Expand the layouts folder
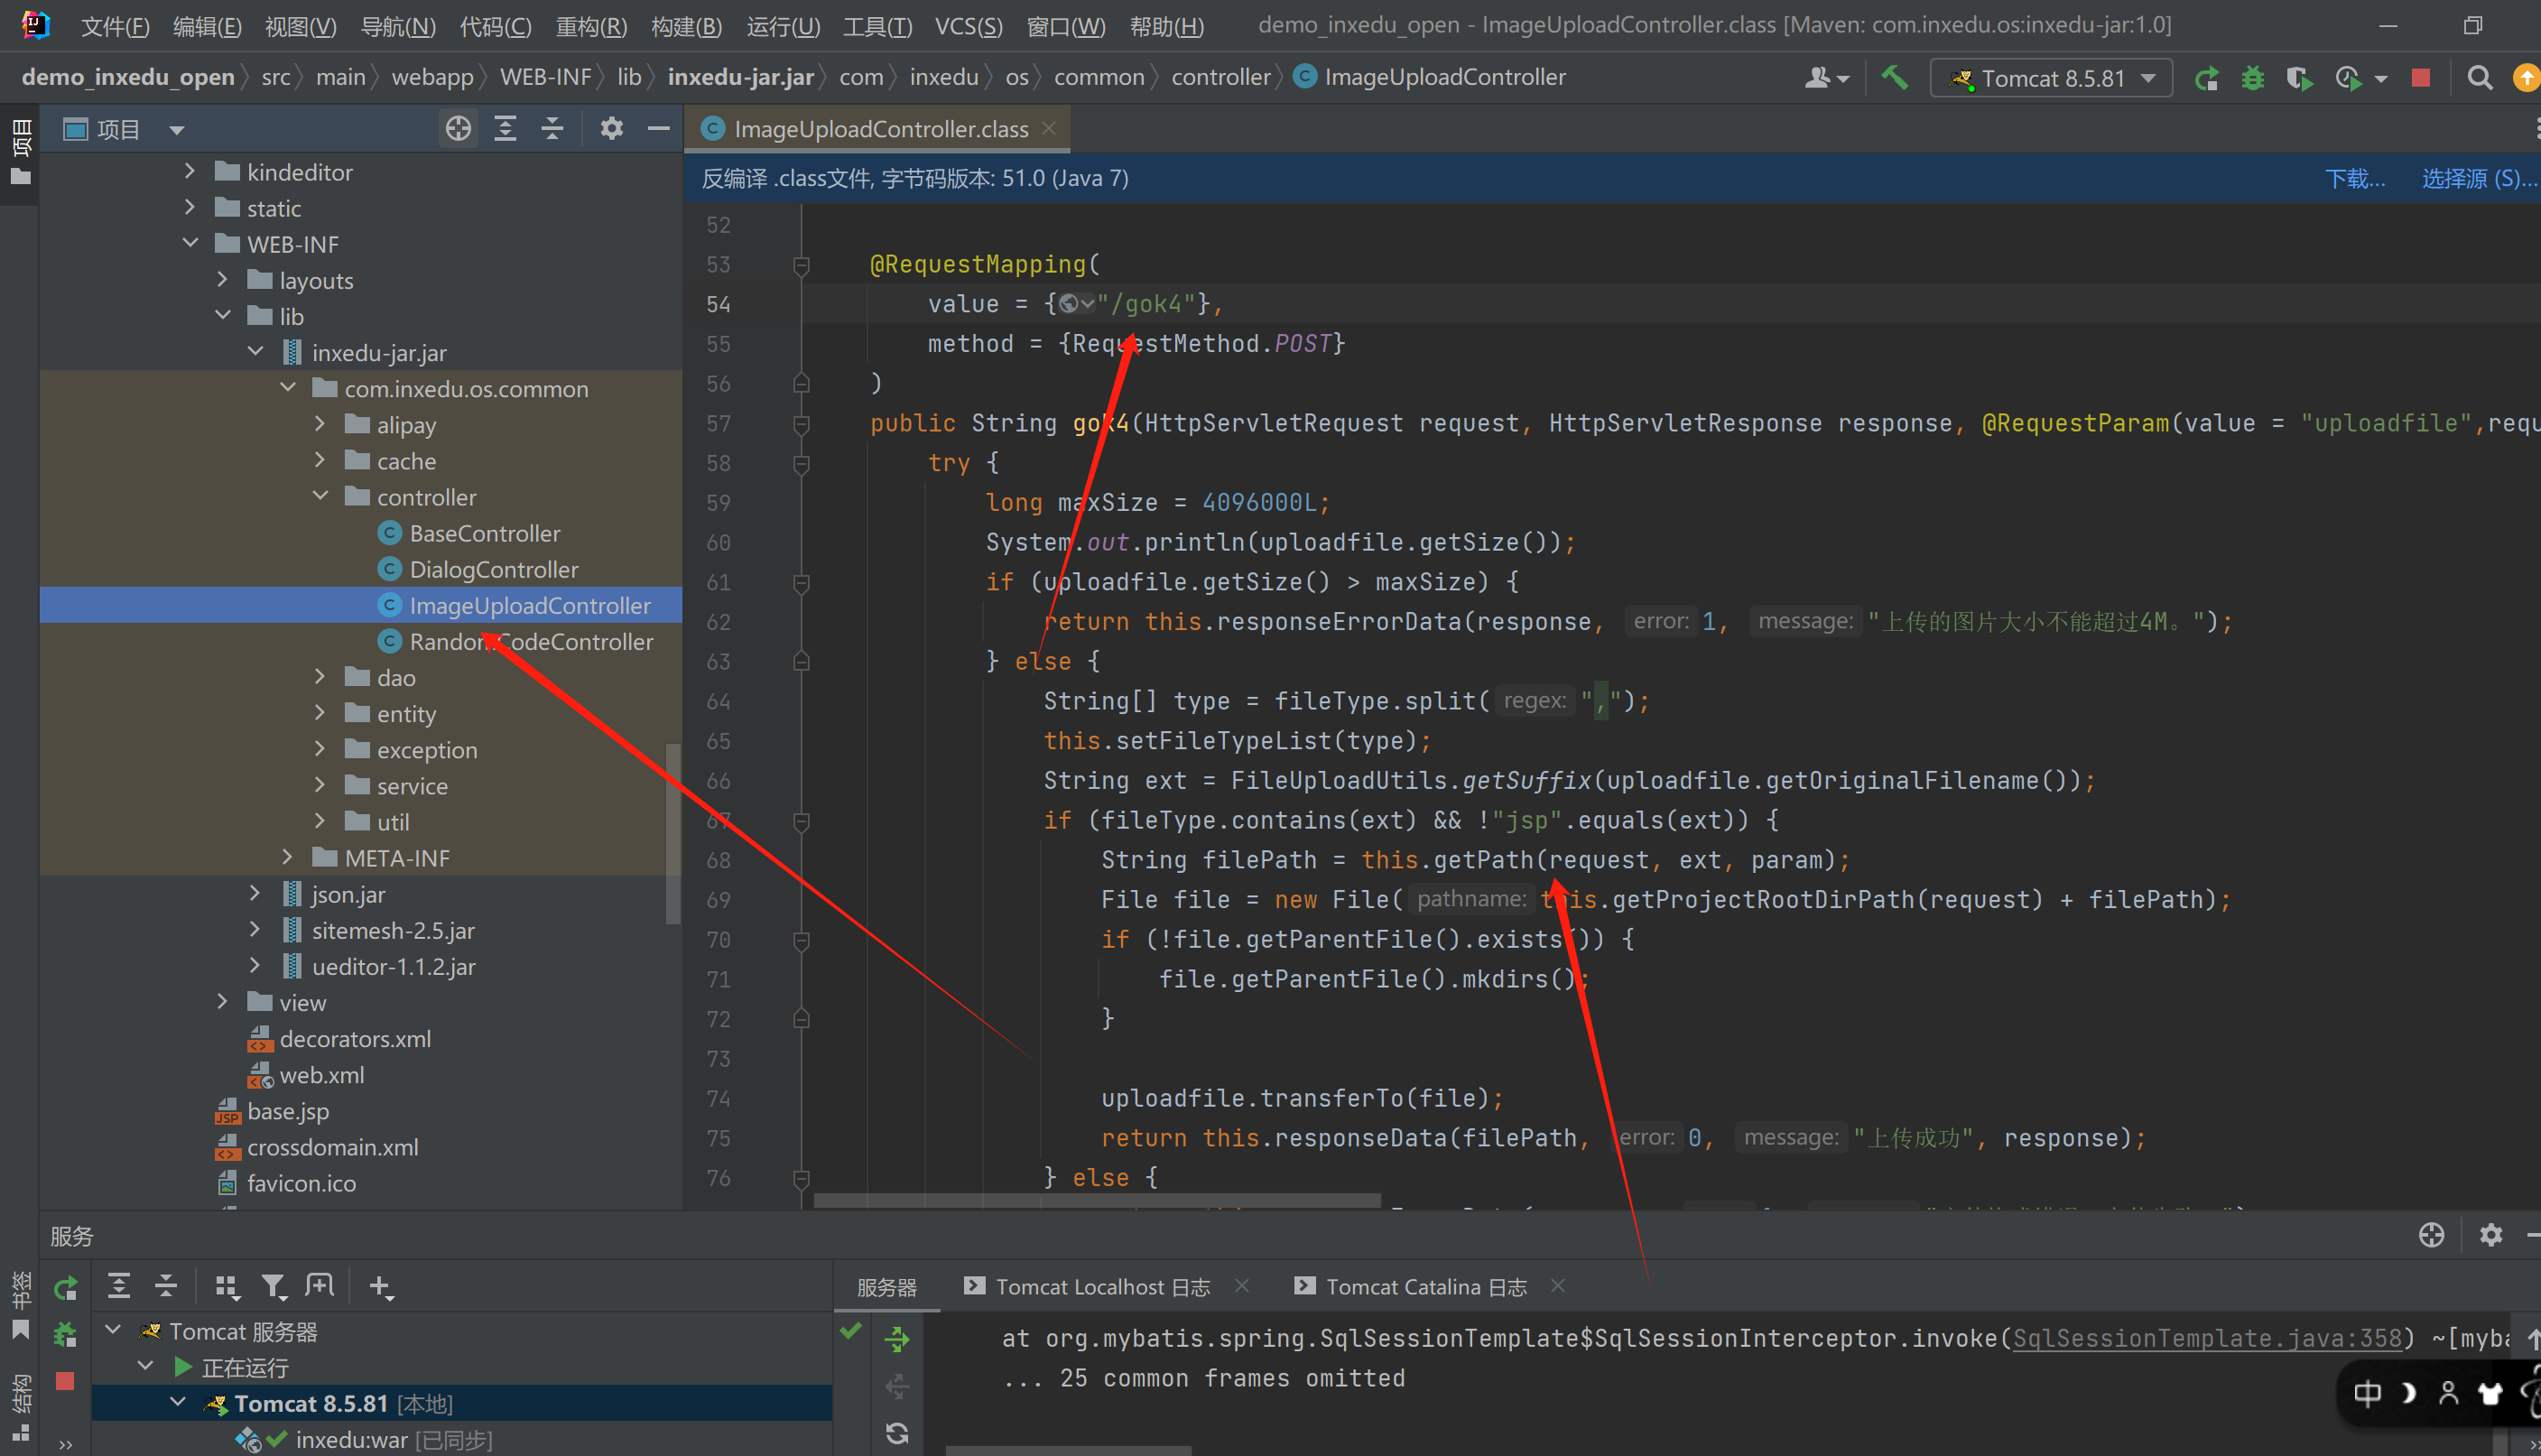The image size is (2541, 1456). pos(222,279)
